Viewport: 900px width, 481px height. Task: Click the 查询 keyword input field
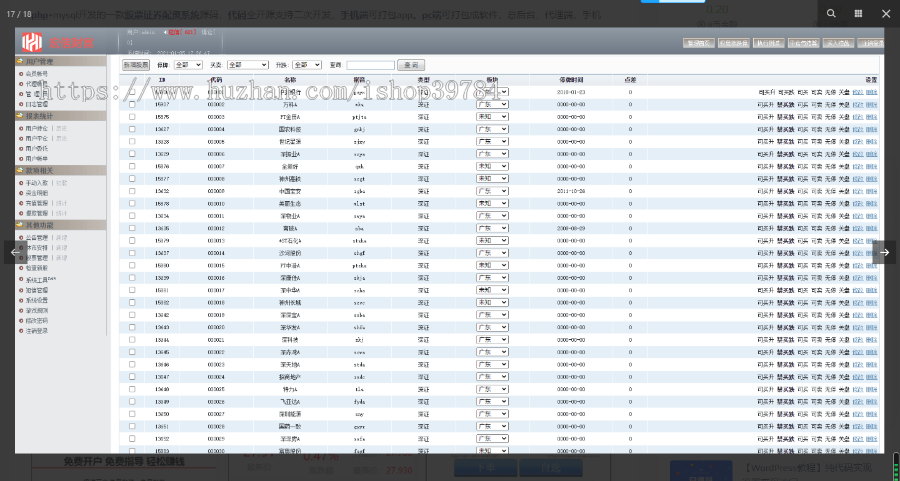pyautogui.click(x=369, y=64)
